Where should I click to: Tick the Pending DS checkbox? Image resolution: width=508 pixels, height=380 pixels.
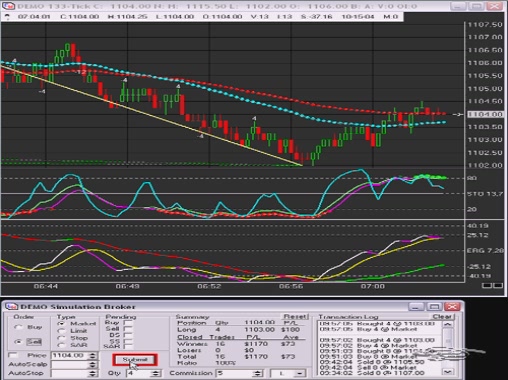128,335
